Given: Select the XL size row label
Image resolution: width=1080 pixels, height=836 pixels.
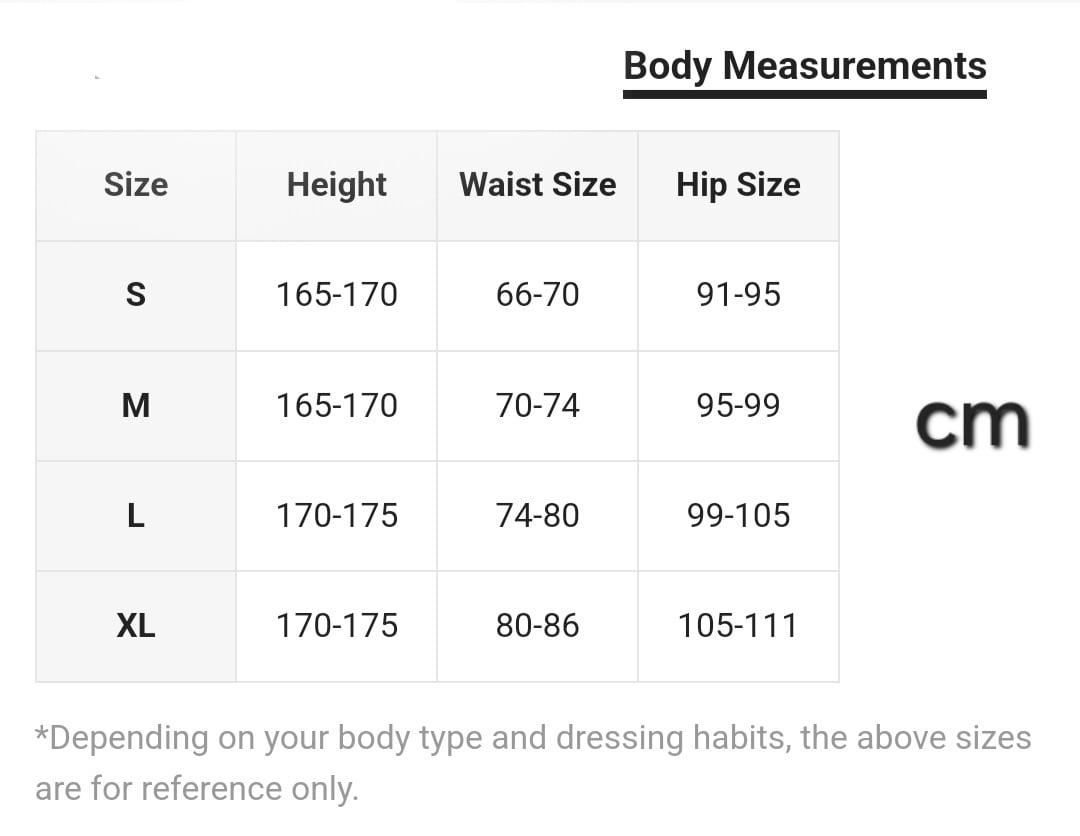Looking at the screenshot, I should (x=136, y=626).
